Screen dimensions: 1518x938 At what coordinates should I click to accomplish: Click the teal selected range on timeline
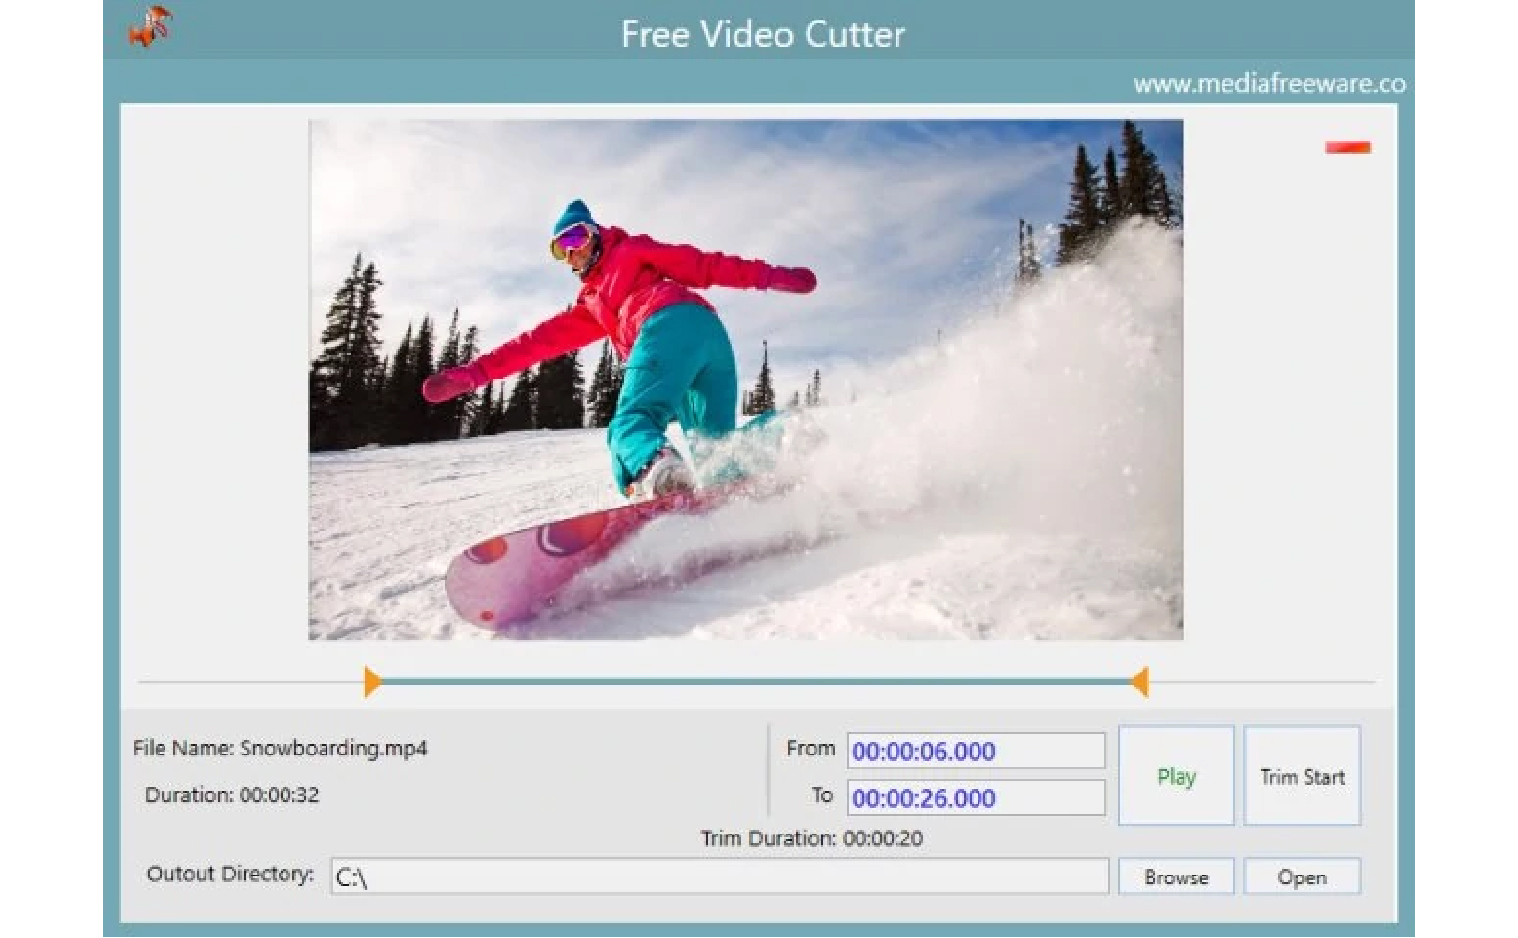tap(756, 682)
